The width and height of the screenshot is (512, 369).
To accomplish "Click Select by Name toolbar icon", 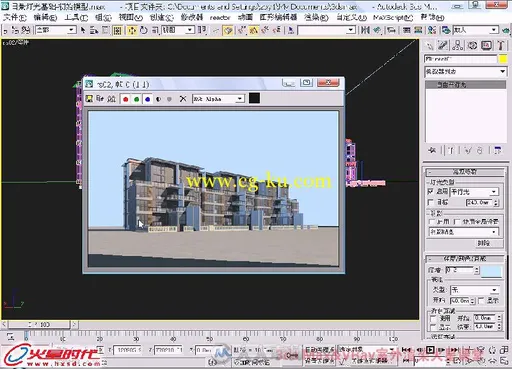I will pos(94,30).
